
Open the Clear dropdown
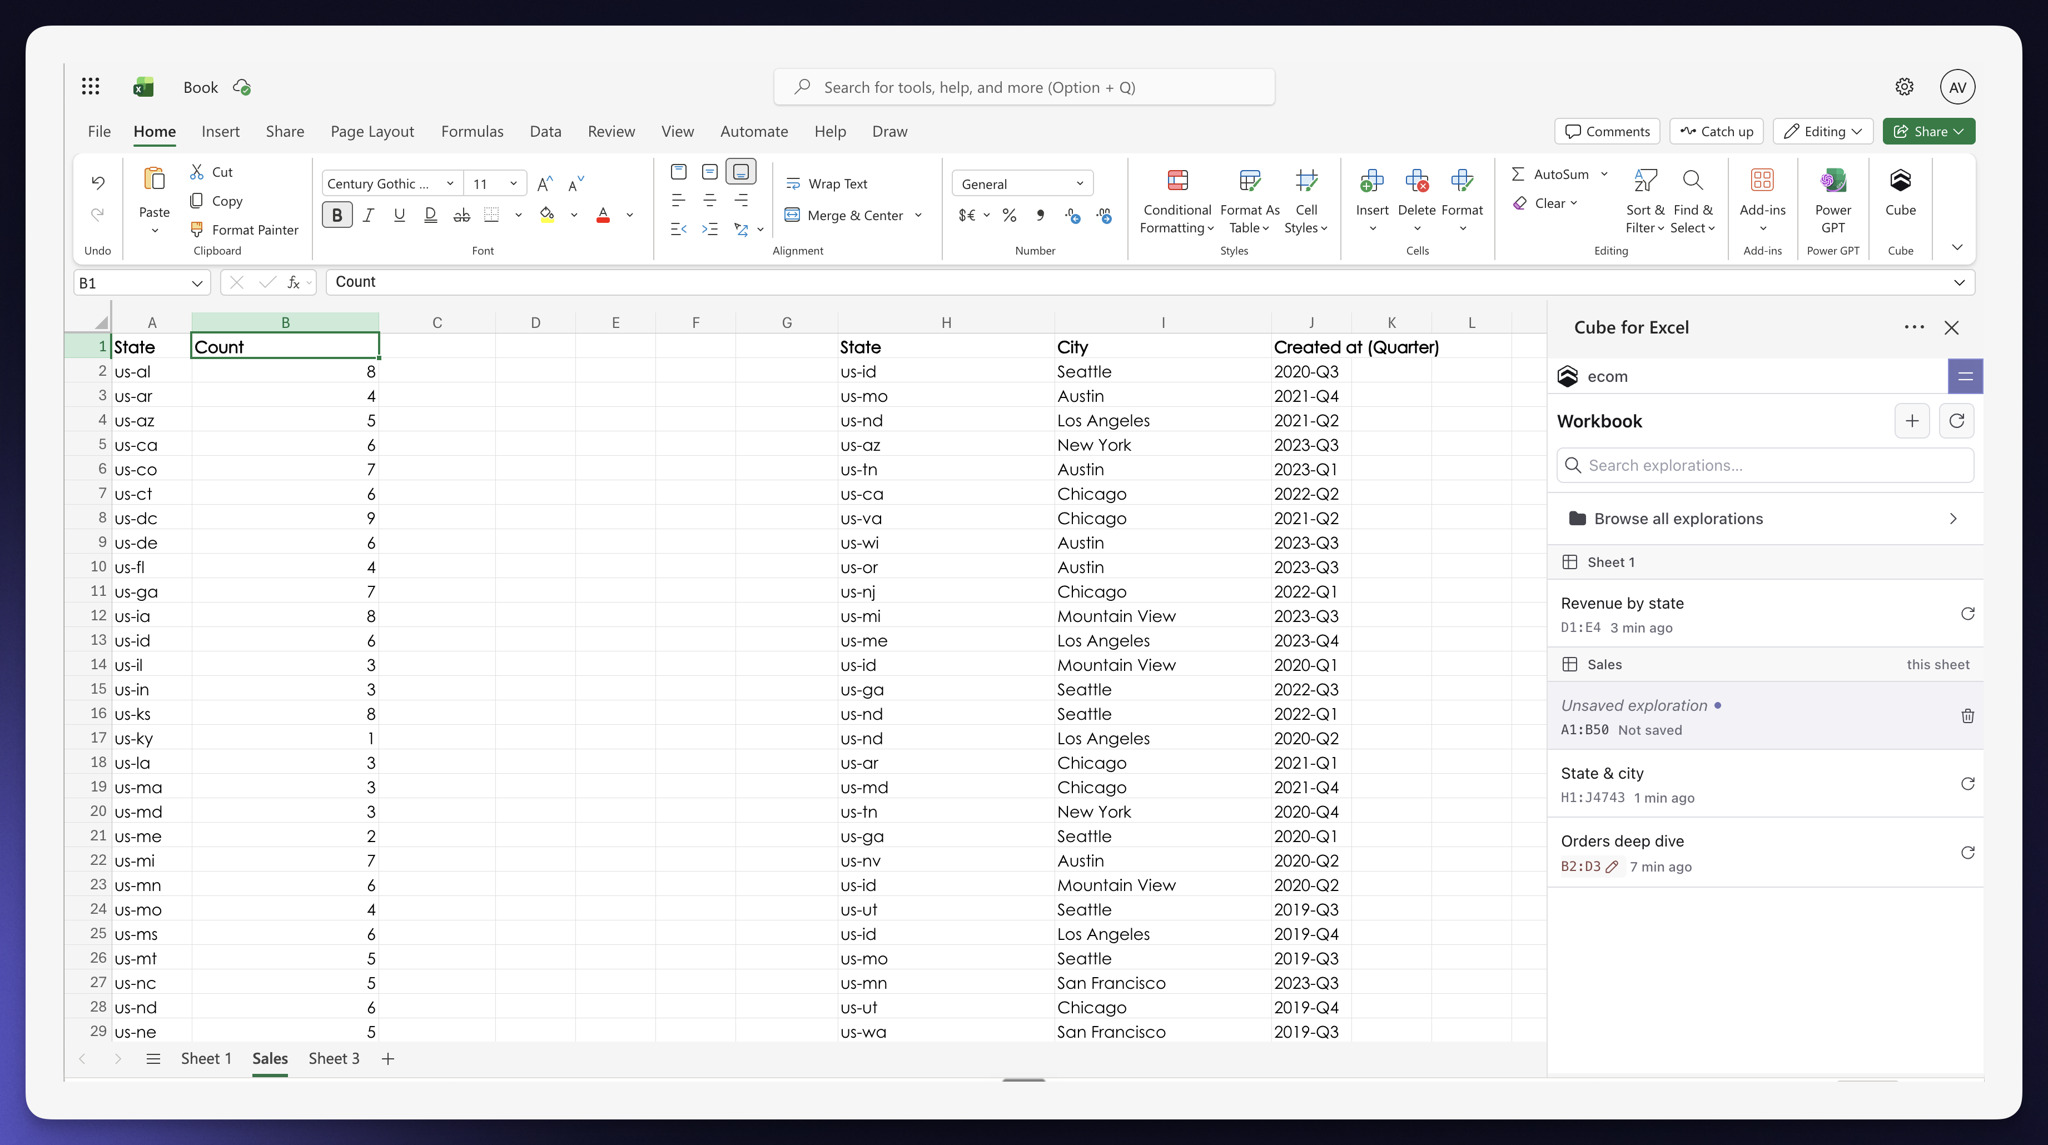tap(1545, 203)
